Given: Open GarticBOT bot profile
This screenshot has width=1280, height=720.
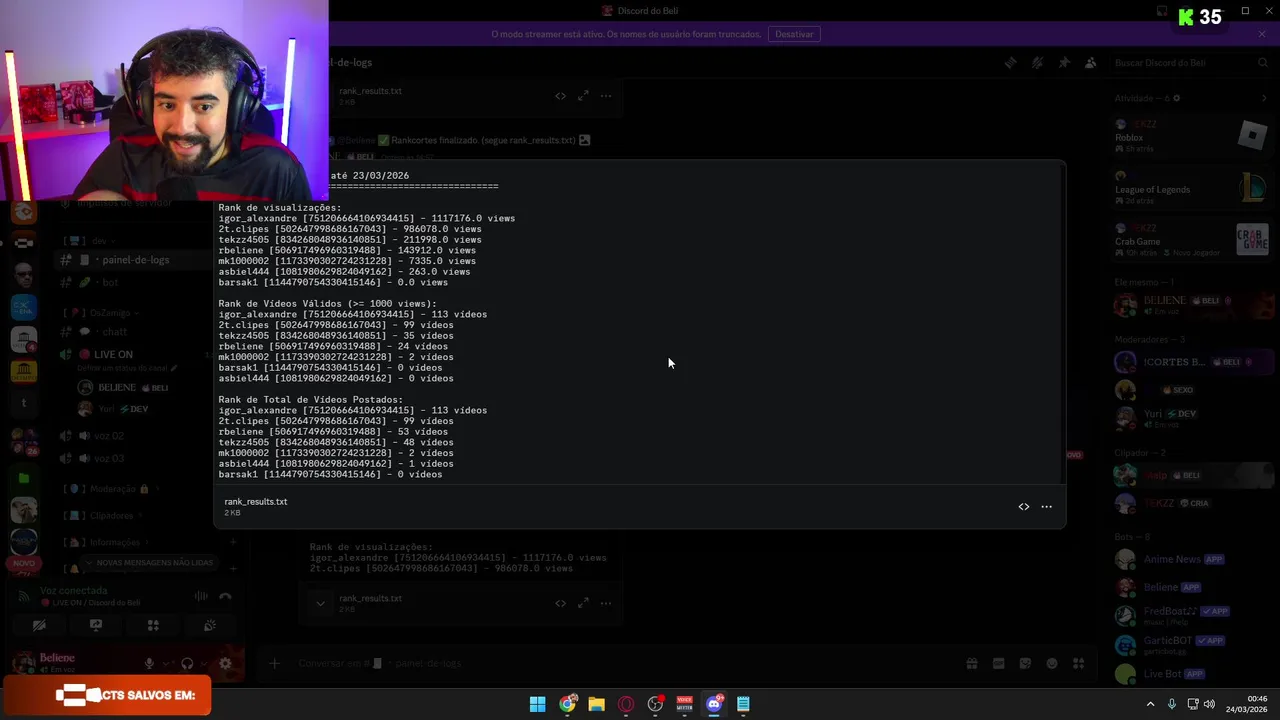Looking at the screenshot, I should 1192,645.
